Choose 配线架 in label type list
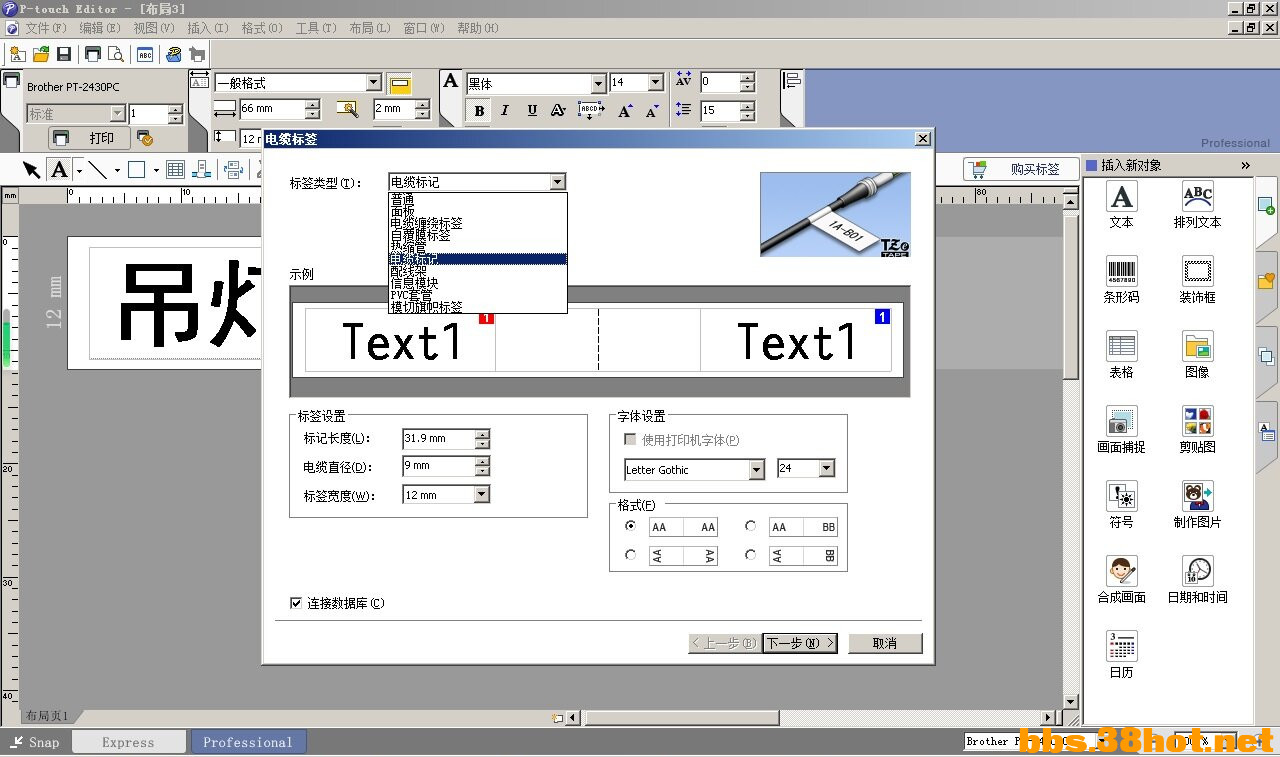This screenshot has height=757, width=1280. point(478,271)
